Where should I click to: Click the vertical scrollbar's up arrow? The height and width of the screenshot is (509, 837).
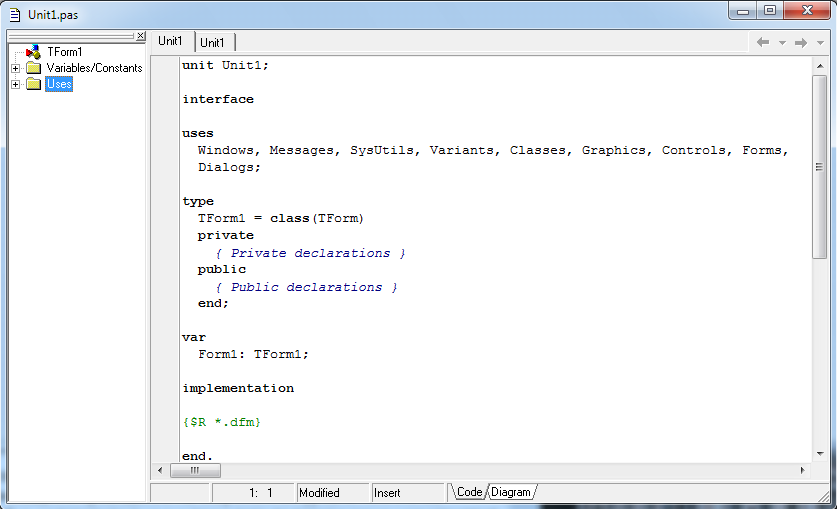click(819, 63)
